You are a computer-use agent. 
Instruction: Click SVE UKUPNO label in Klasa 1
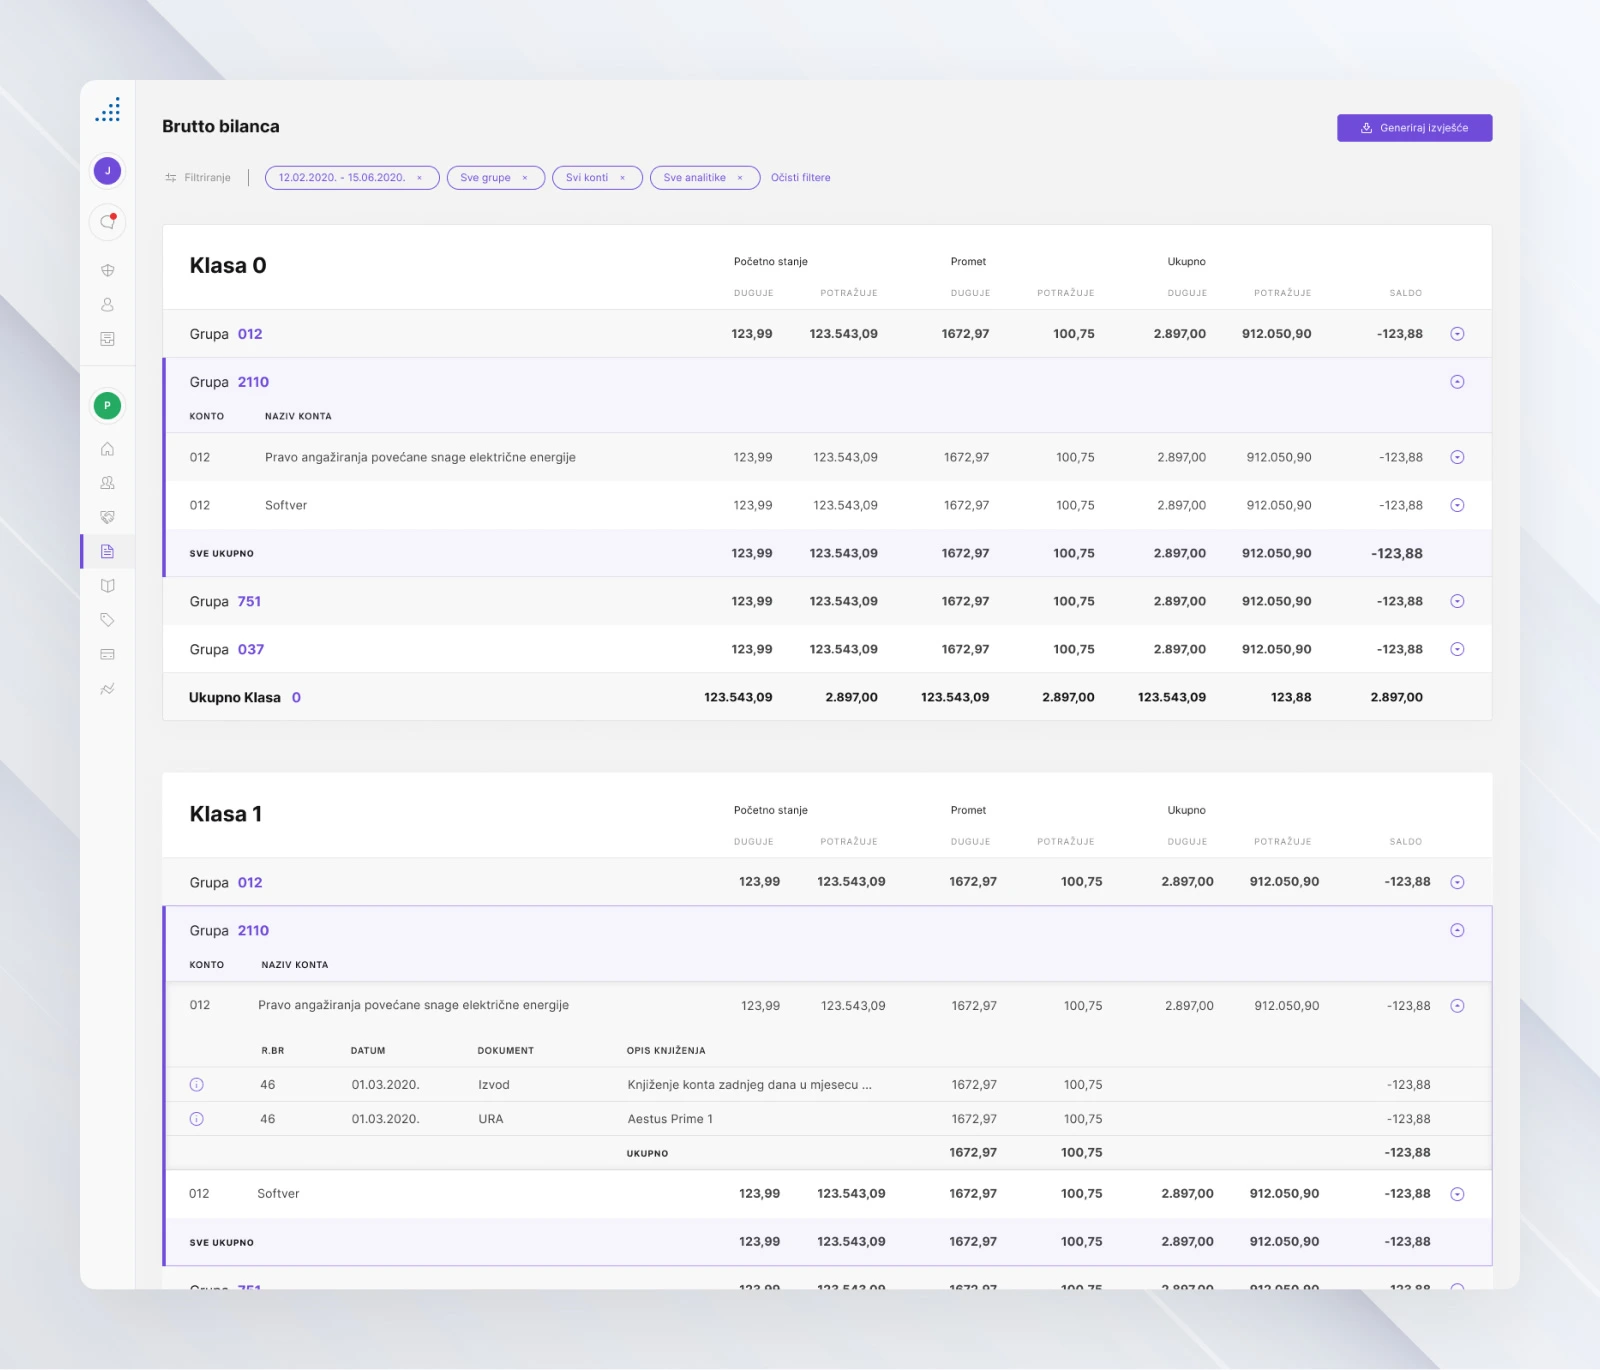[222, 1242]
